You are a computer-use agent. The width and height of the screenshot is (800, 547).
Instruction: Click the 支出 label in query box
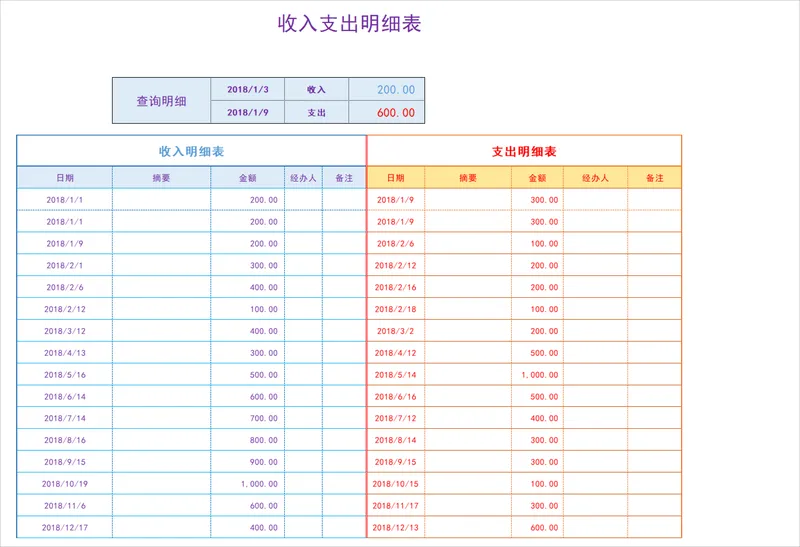point(316,112)
